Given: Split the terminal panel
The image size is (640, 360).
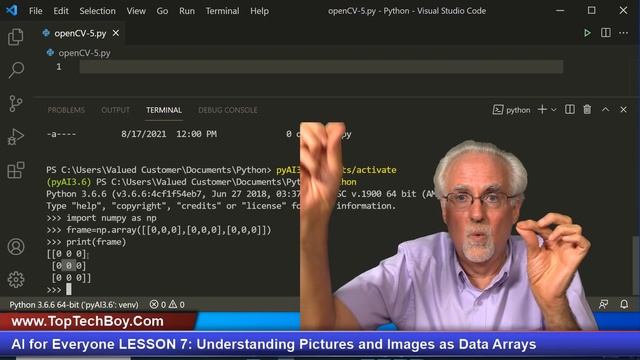Looking at the screenshot, I should [x=570, y=109].
